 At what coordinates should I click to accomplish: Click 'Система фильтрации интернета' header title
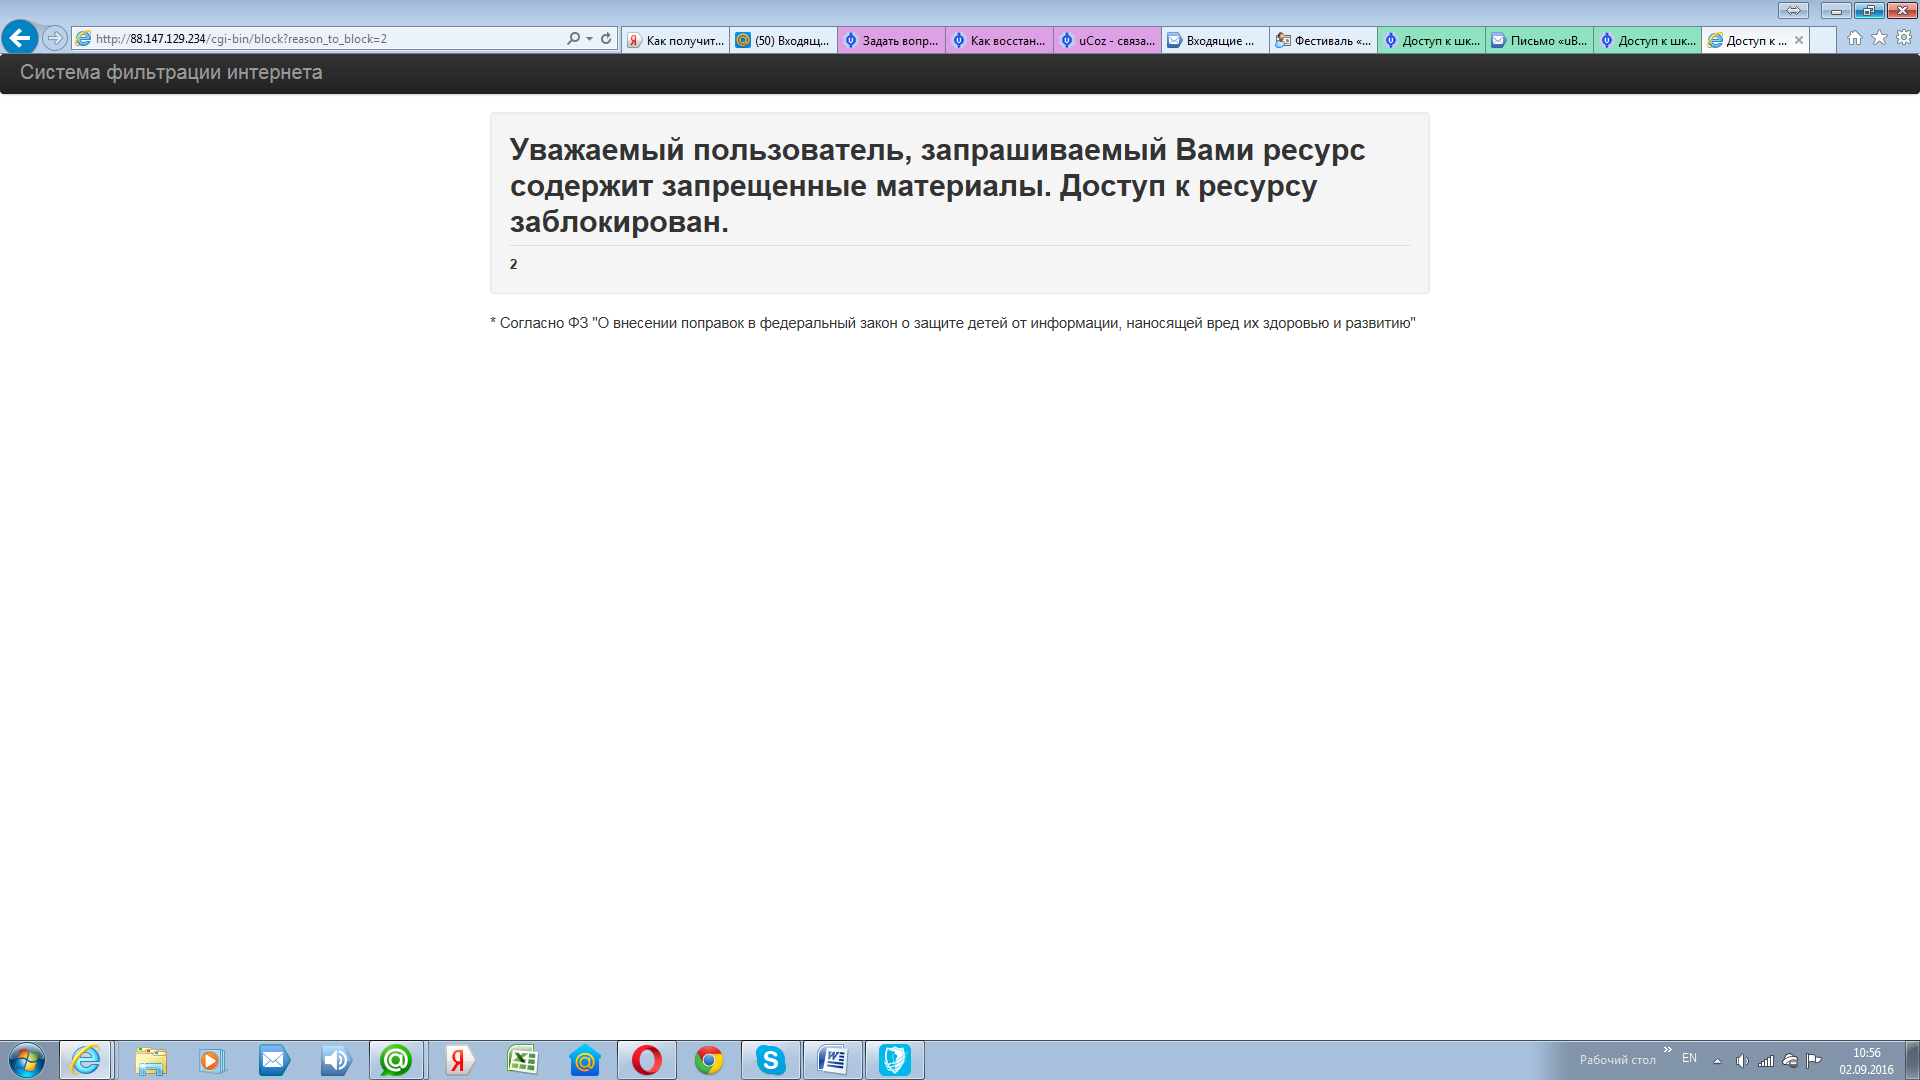pyautogui.click(x=171, y=73)
